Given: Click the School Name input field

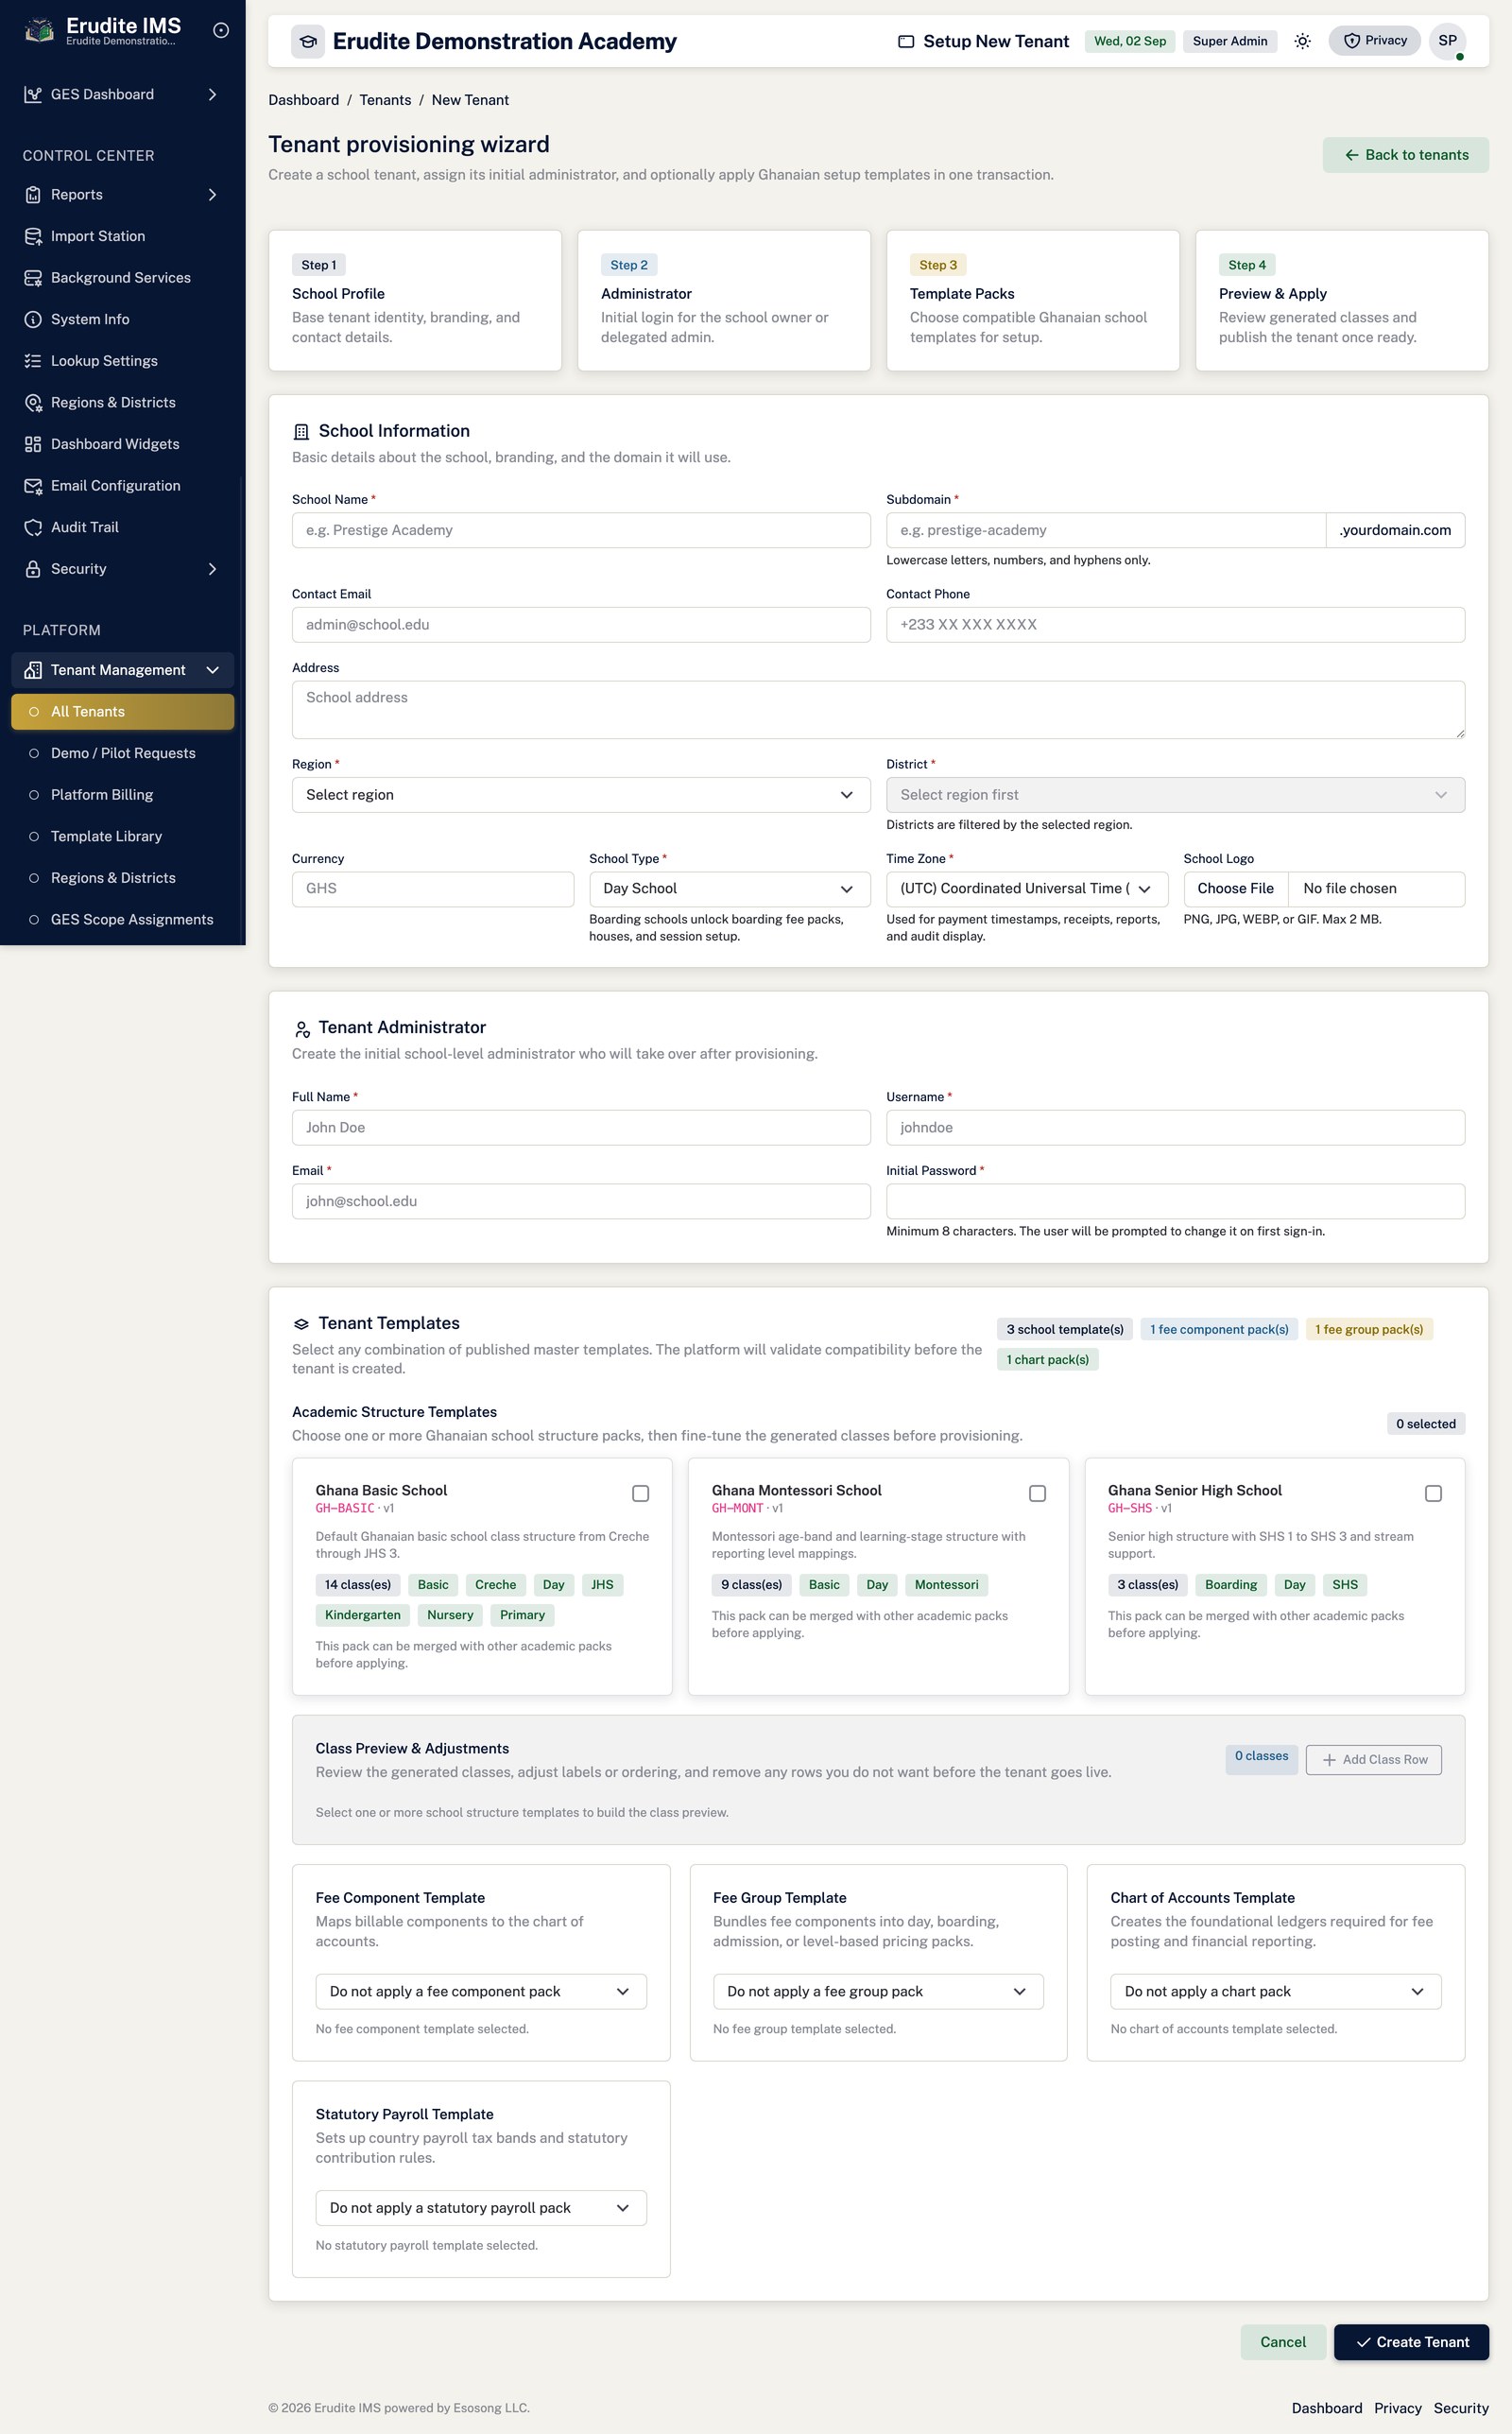Looking at the screenshot, I should [581, 530].
